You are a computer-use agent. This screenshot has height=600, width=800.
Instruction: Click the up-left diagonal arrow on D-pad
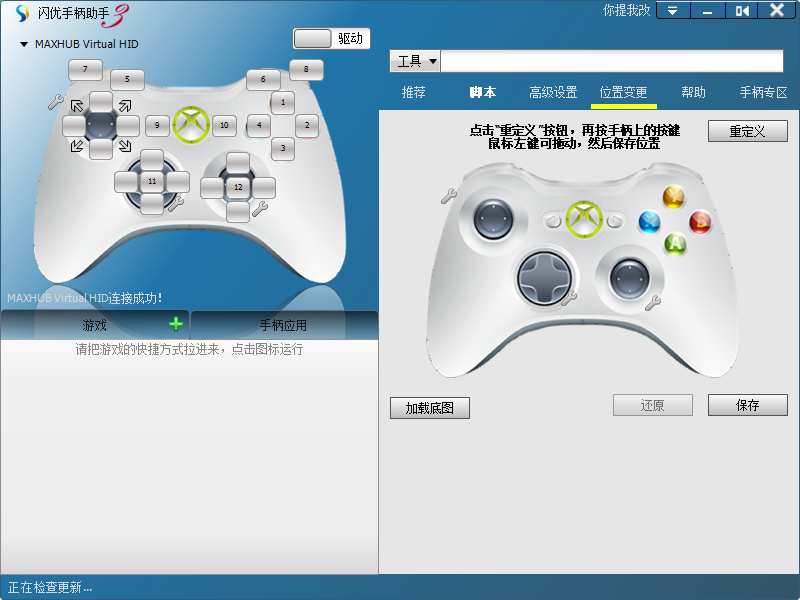[77, 106]
